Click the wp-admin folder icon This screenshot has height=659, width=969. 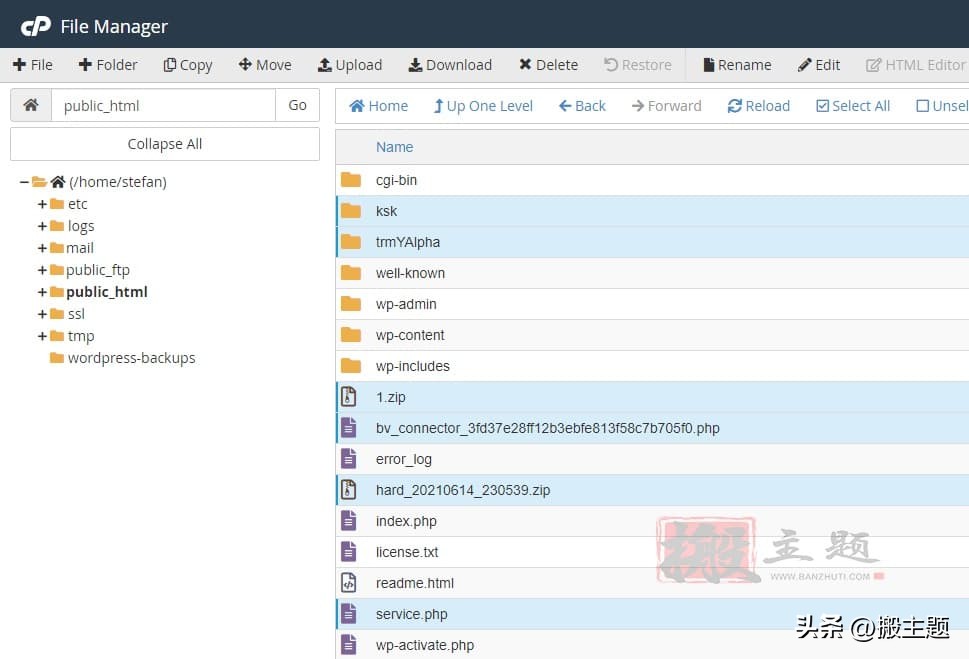350,304
